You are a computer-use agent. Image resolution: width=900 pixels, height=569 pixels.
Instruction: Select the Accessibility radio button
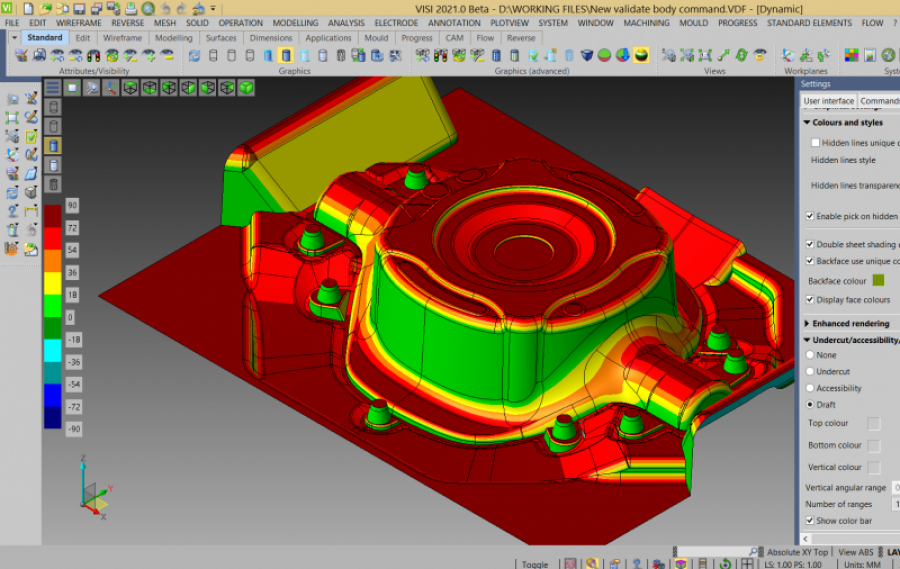810,388
